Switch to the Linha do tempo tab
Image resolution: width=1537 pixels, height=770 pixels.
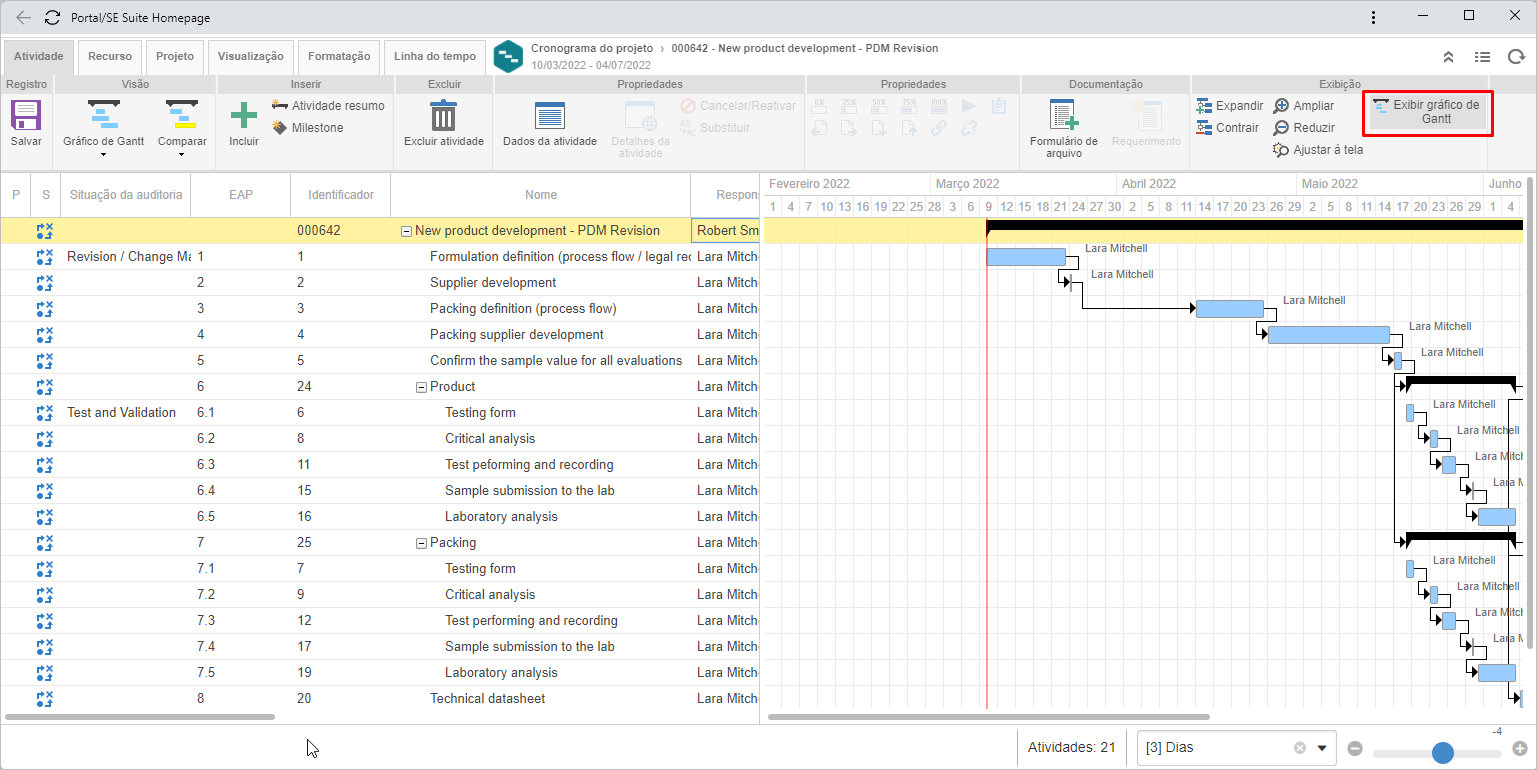coord(435,57)
